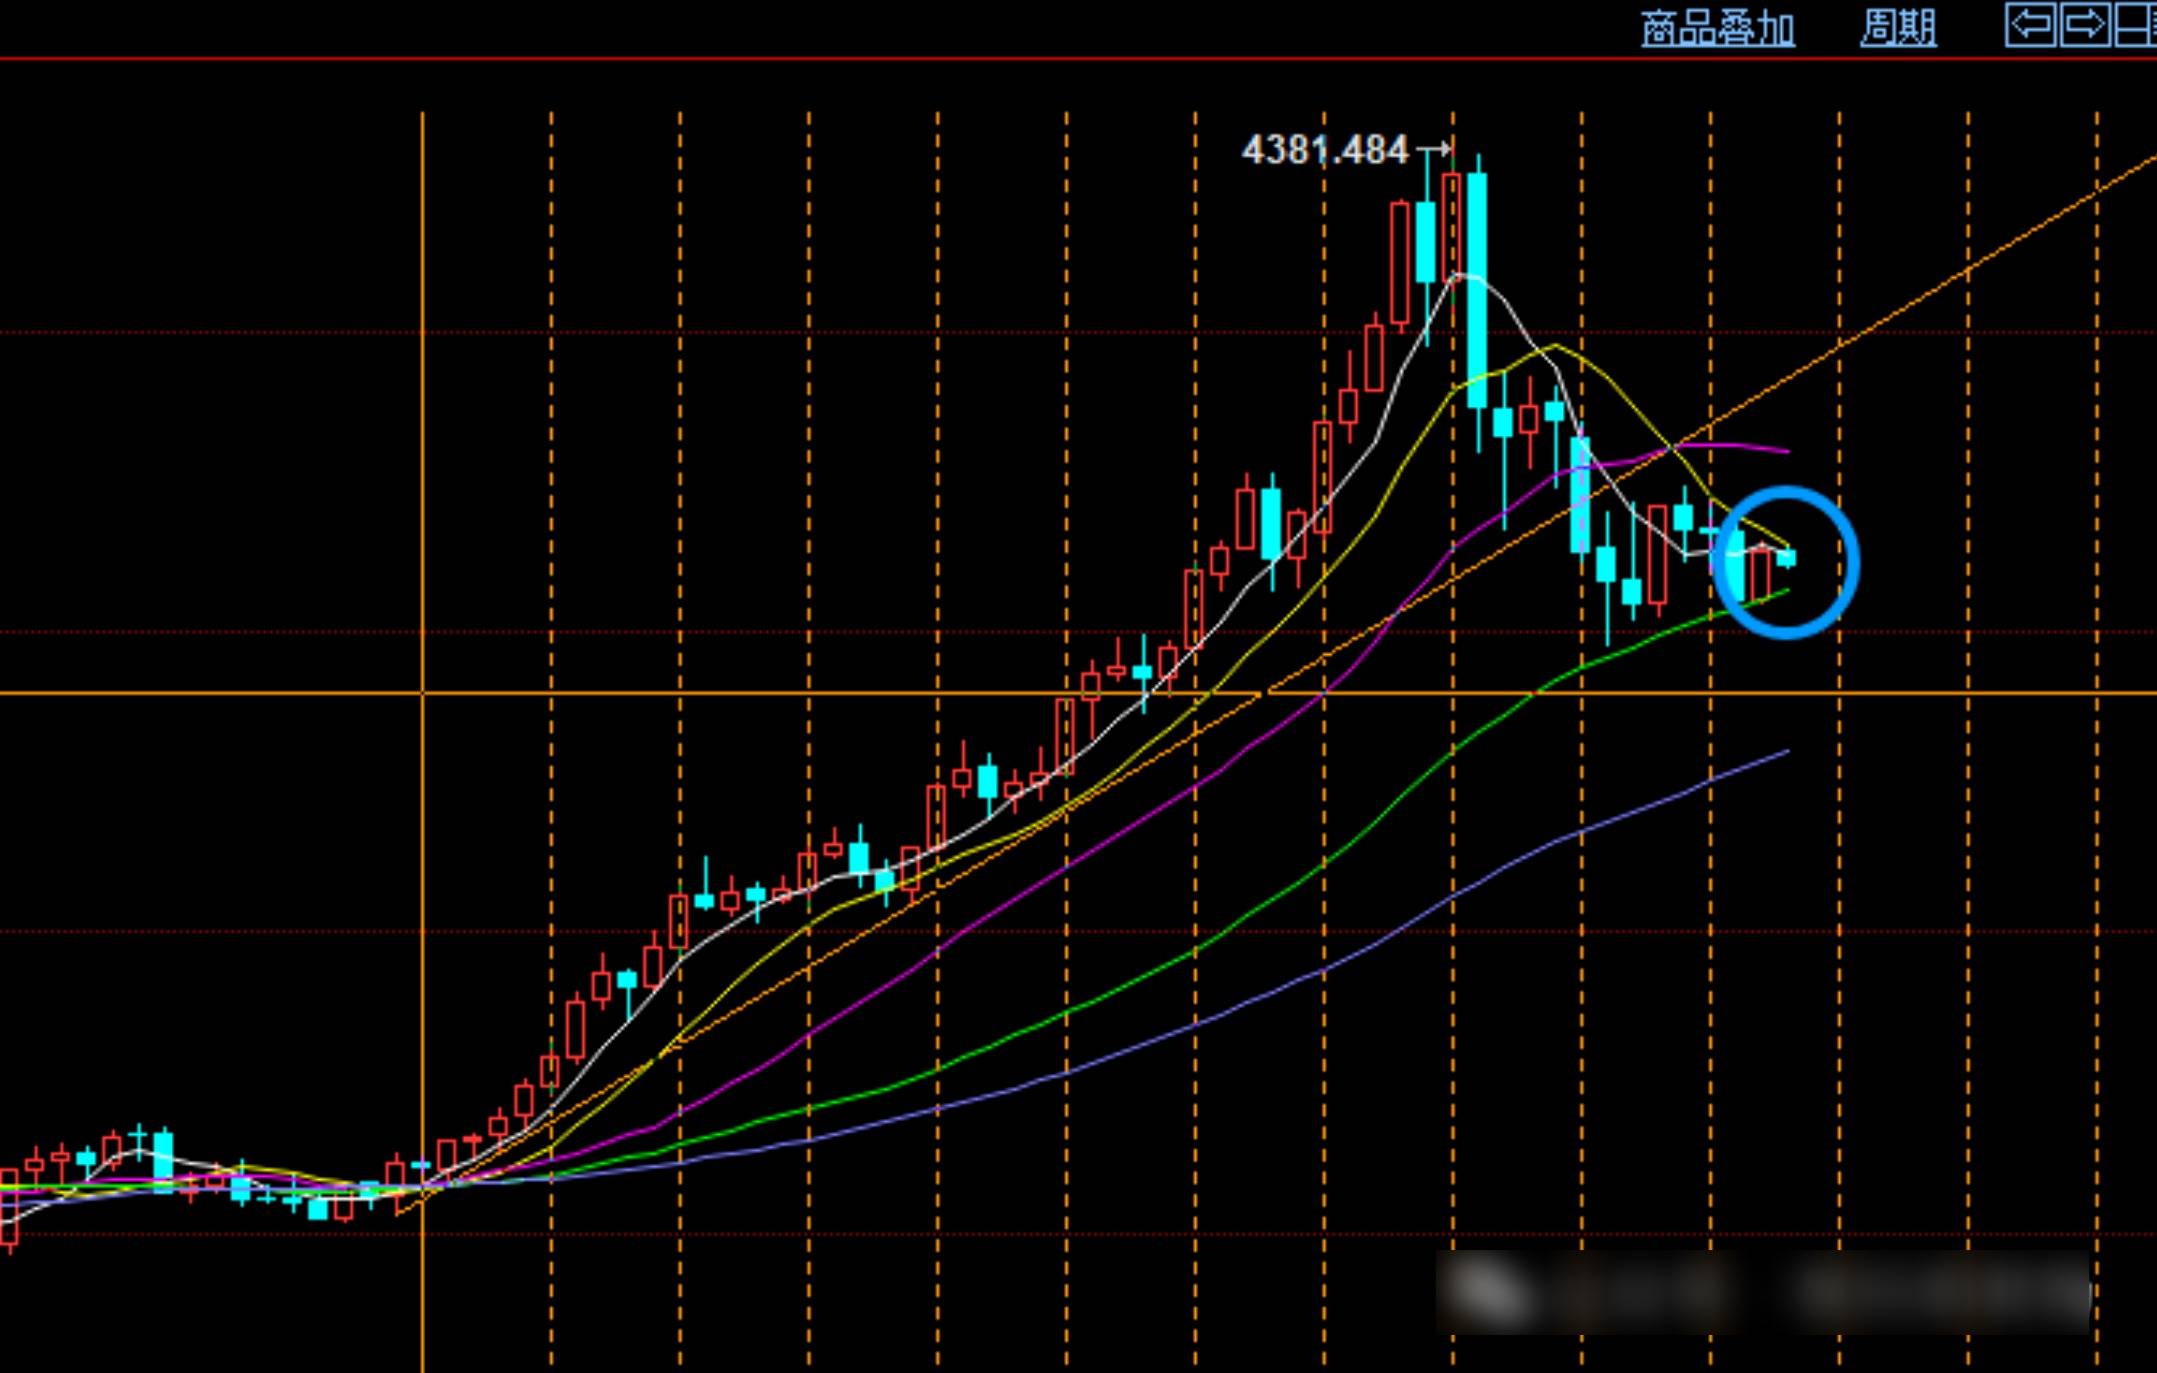
Task: Select the red candle at the chart peak
Action: pyautogui.click(x=1451, y=225)
